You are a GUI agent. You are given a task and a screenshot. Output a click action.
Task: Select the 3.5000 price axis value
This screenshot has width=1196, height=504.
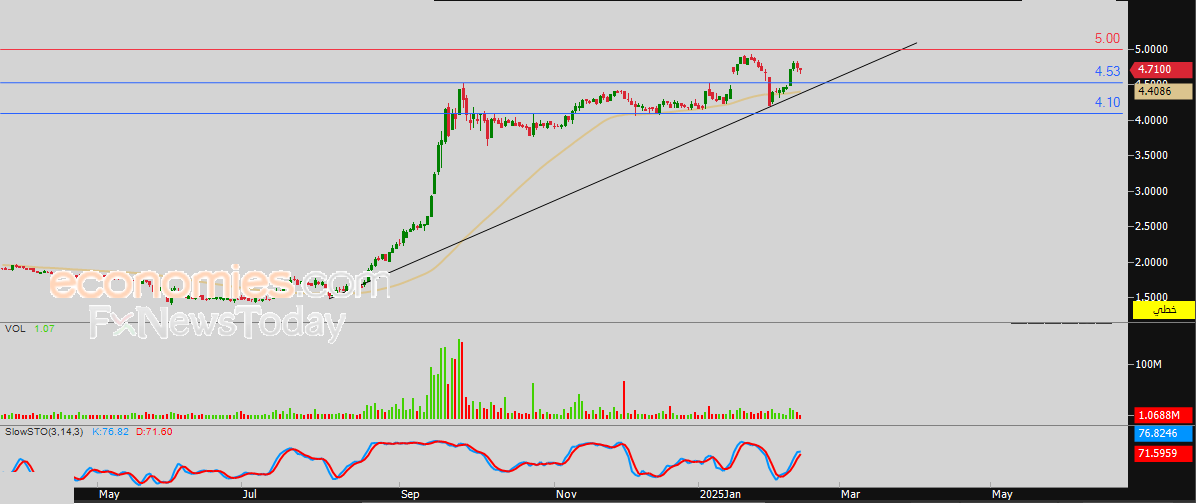click(x=1153, y=156)
